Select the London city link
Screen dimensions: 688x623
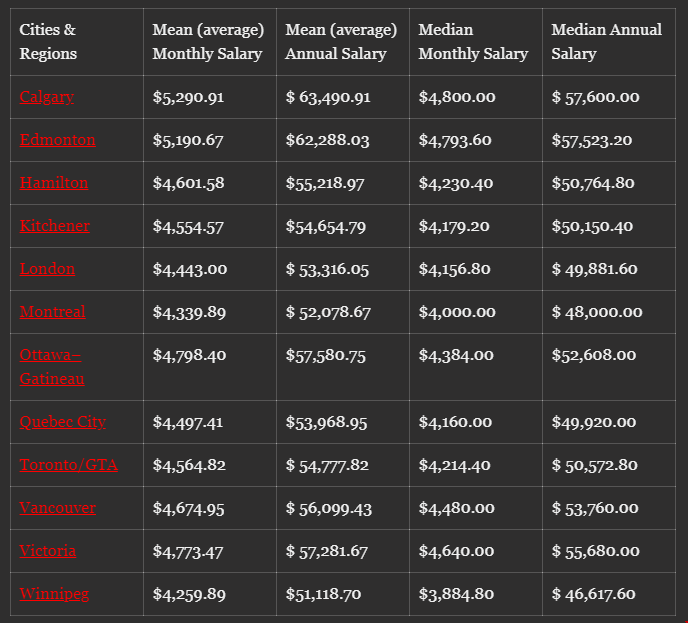47,269
